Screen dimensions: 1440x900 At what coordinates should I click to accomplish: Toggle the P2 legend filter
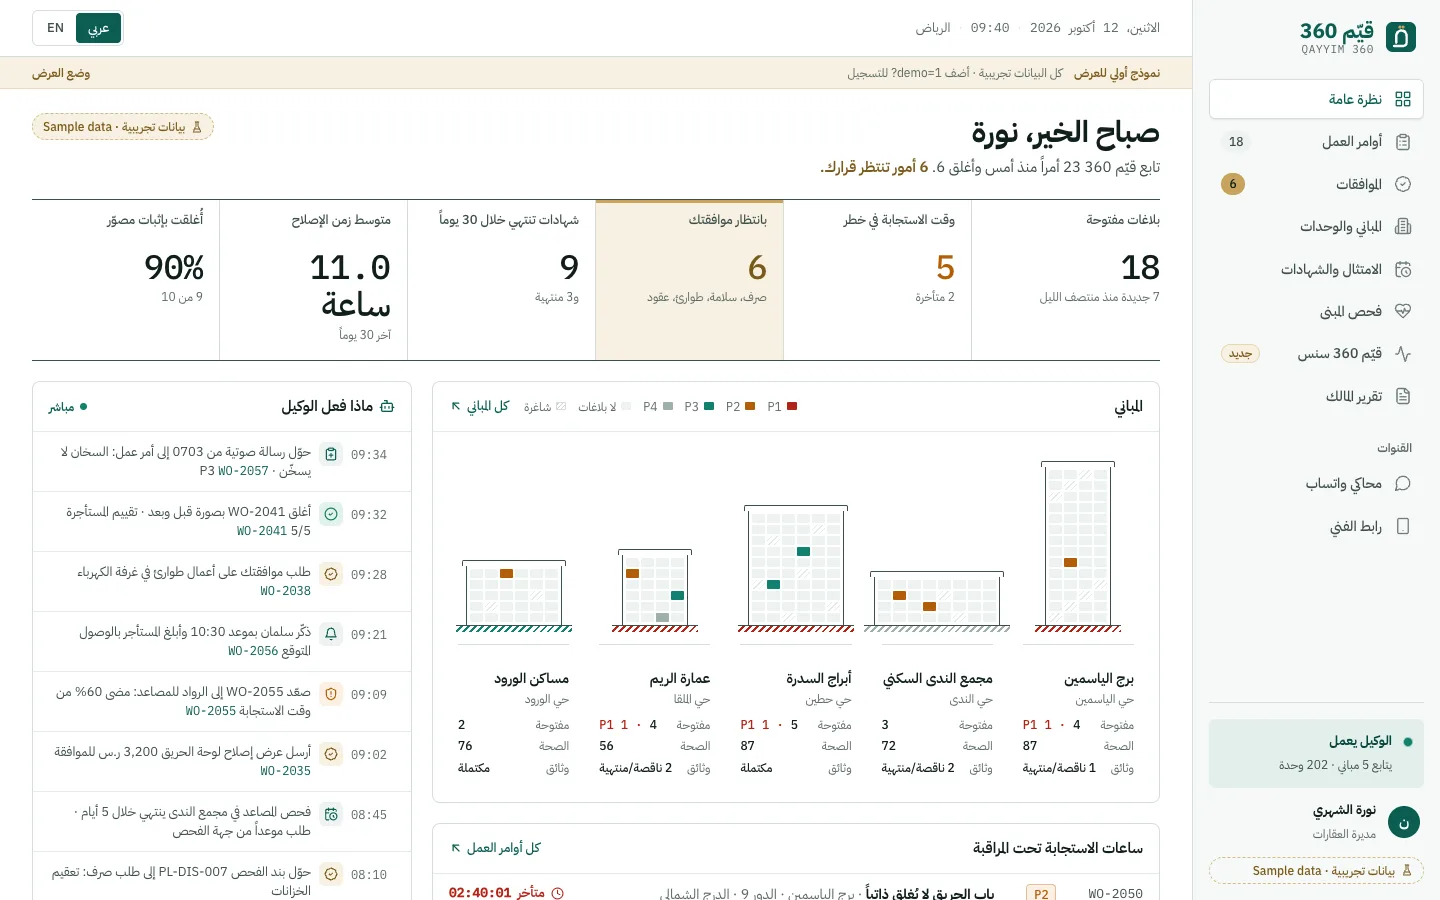tap(741, 407)
